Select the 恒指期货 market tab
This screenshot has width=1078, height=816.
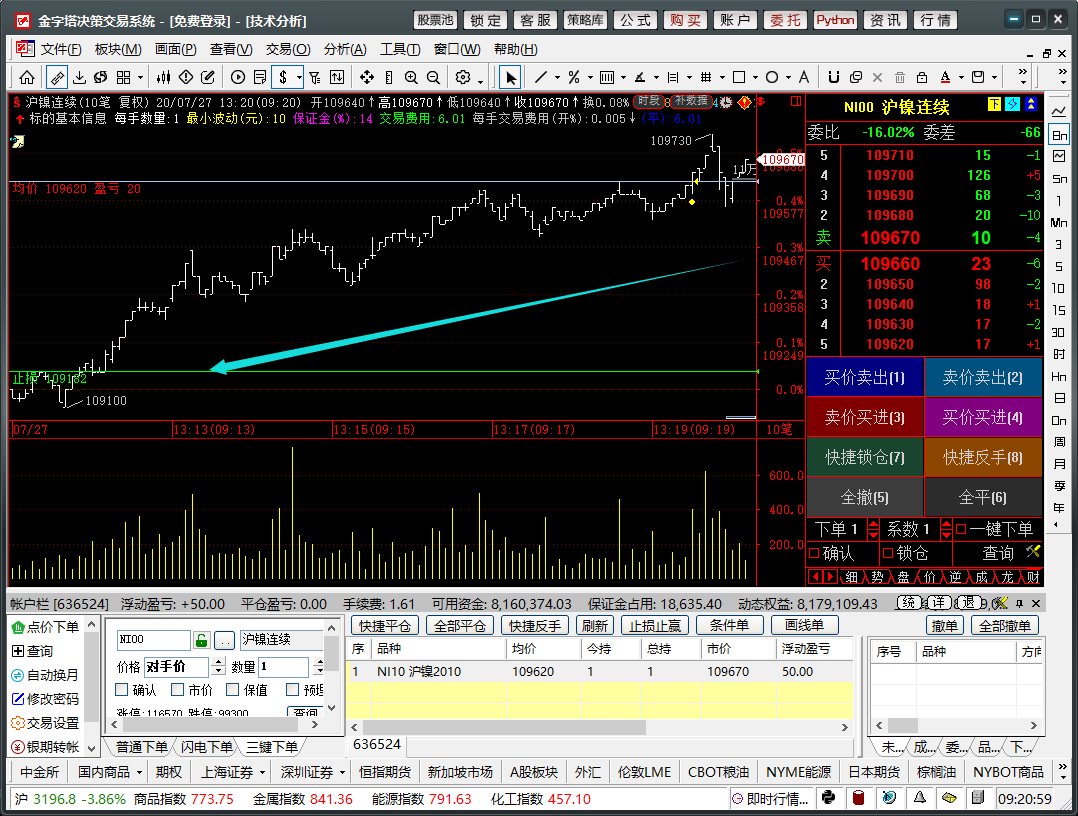(x=385, y=772)
